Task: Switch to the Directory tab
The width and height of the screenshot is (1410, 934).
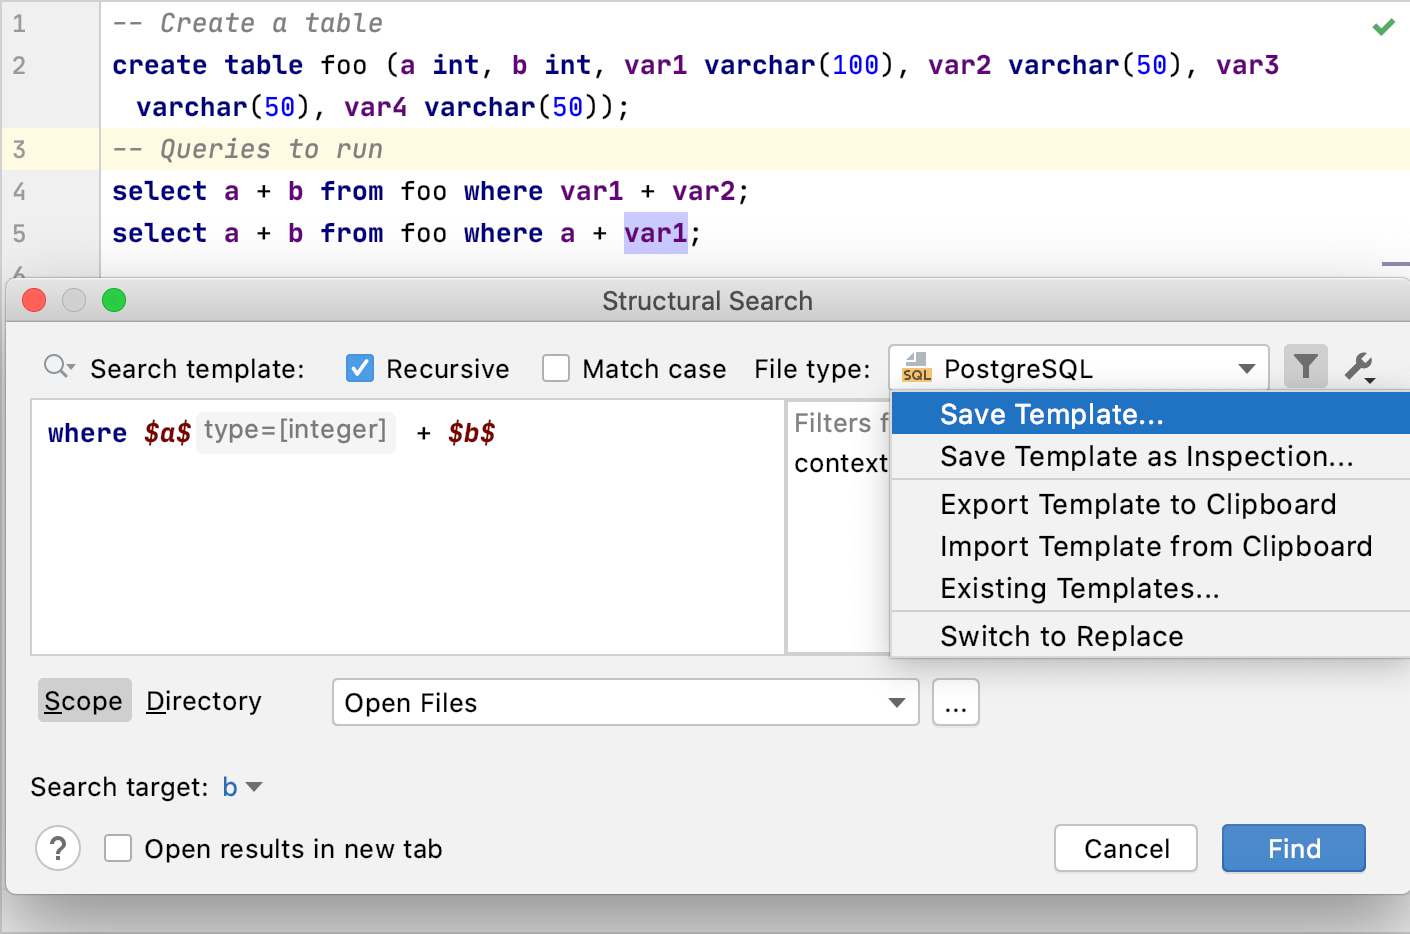Action: point(203,701)
